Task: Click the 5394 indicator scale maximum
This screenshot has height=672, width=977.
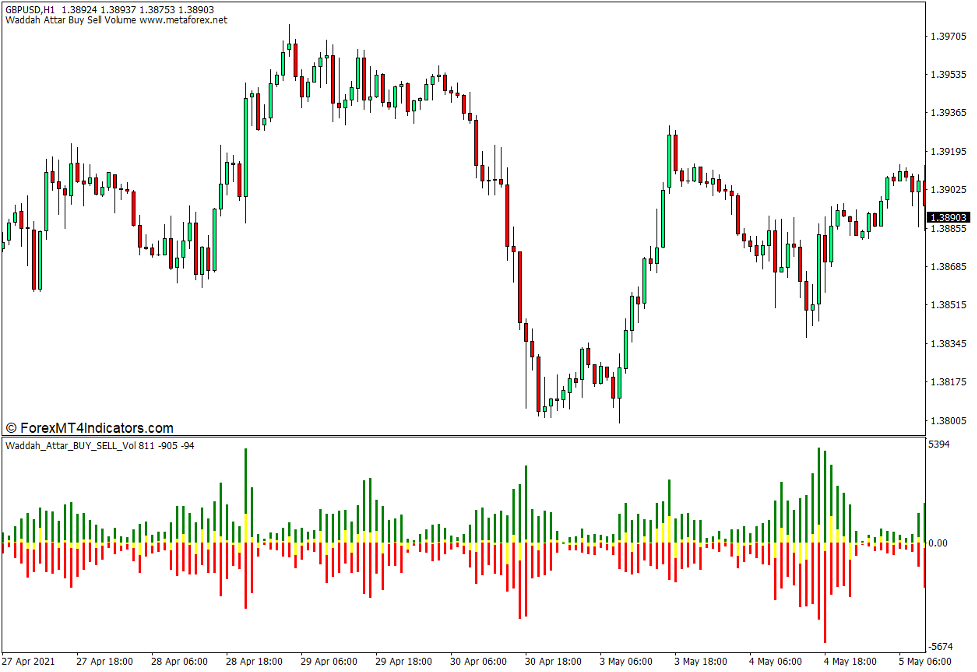Action: 939,444
